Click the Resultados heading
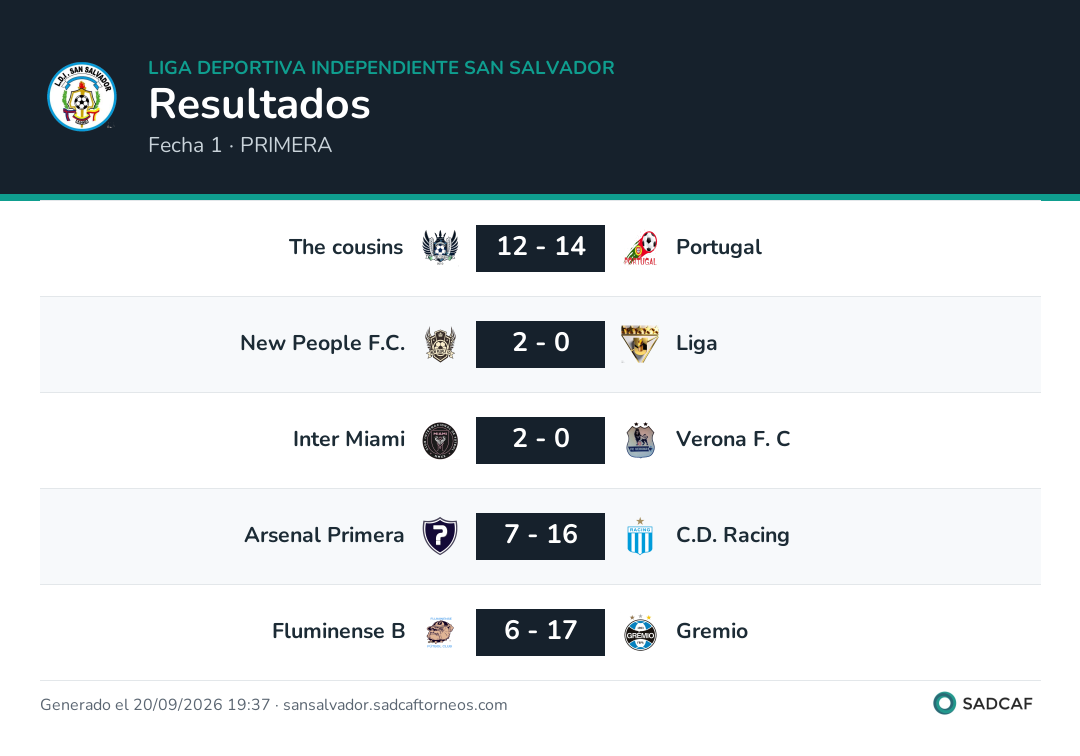This screenshot has width=1080, height=756. tap(259, 104)
